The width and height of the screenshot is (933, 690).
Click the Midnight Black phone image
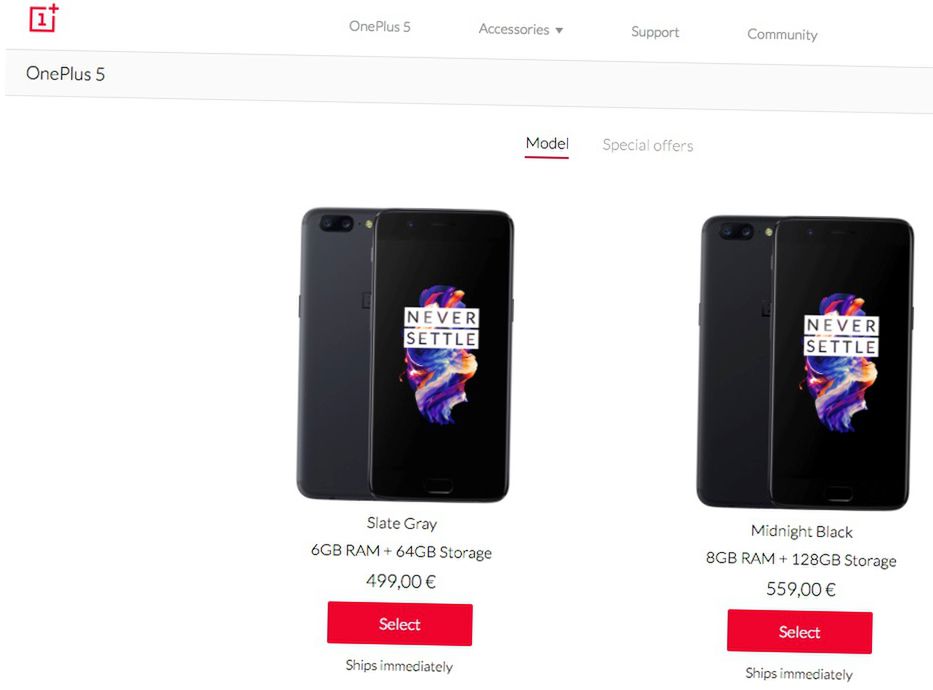pos(805,362)
